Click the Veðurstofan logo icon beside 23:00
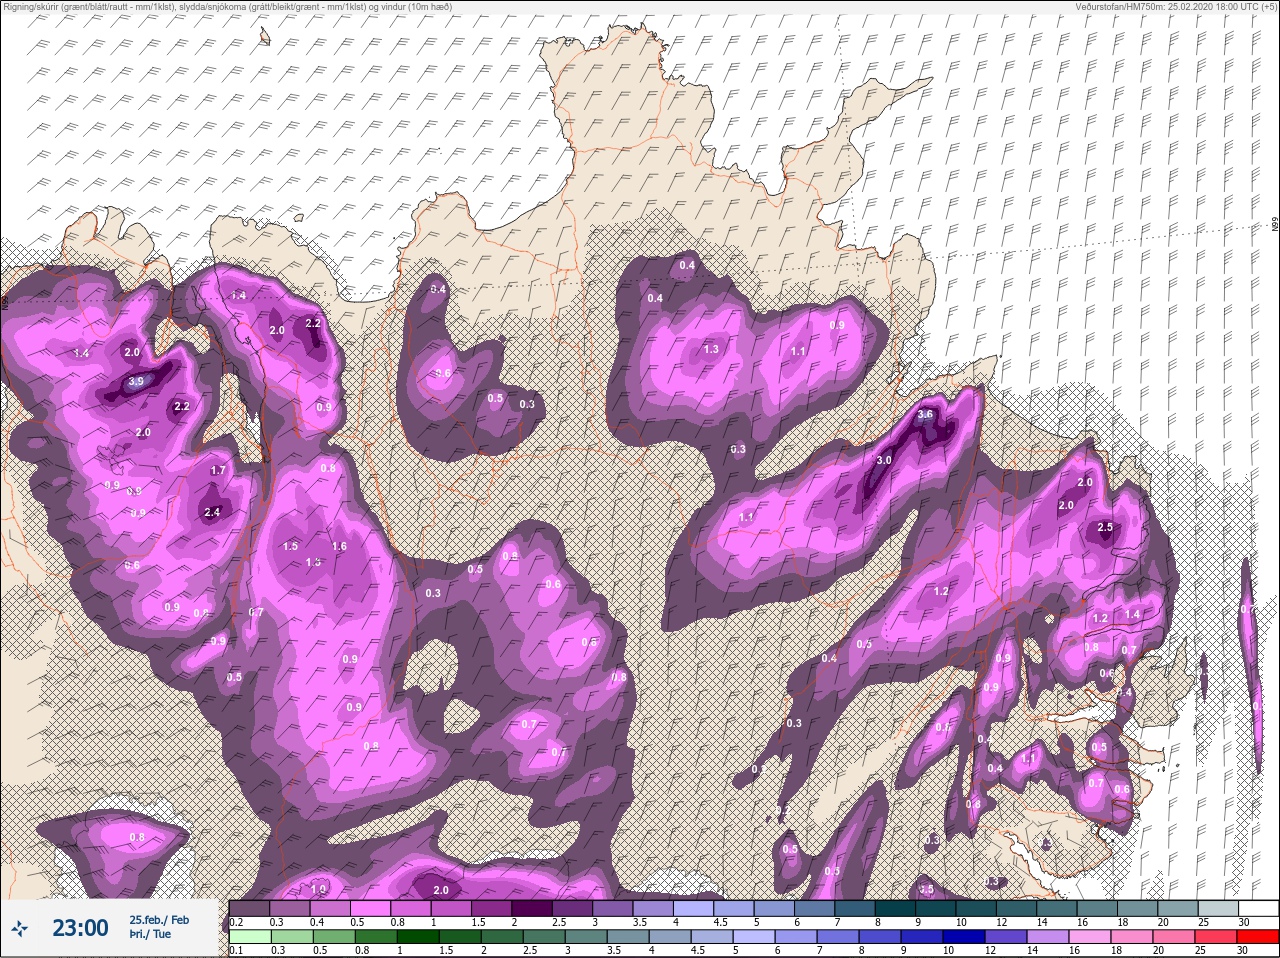The width and height of the screenshot is (1280, 958). 21,929
